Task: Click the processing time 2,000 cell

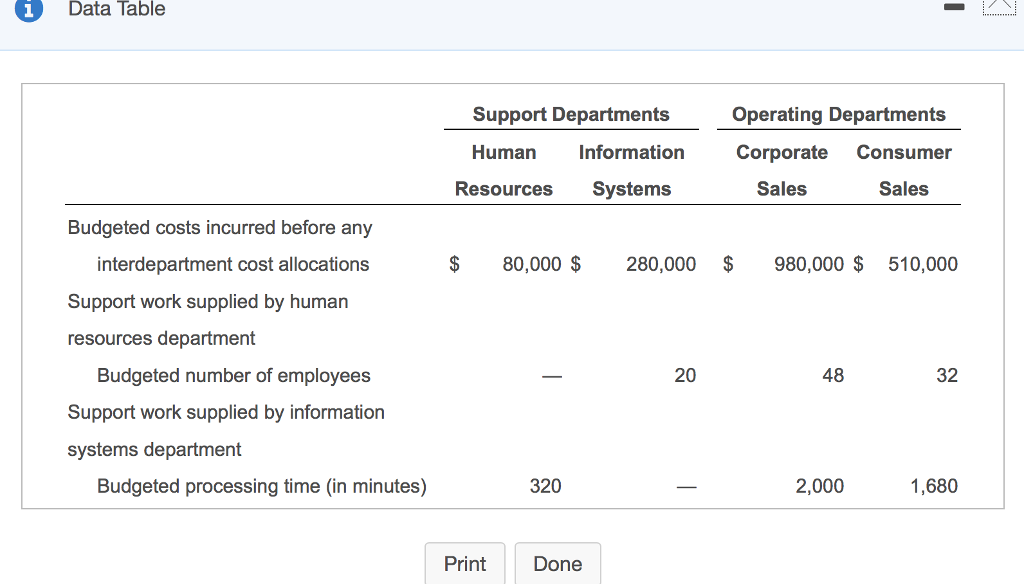Action: [820, 486]
